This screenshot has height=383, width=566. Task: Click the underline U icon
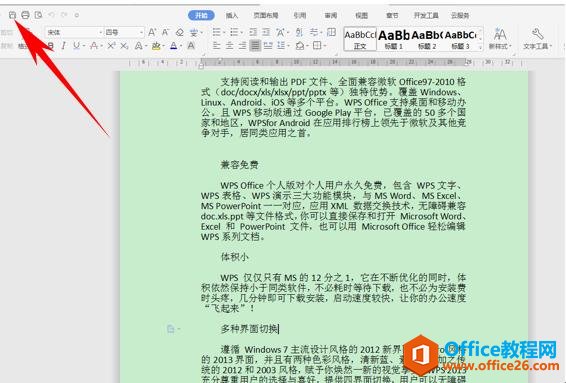(x=76, y=46)
